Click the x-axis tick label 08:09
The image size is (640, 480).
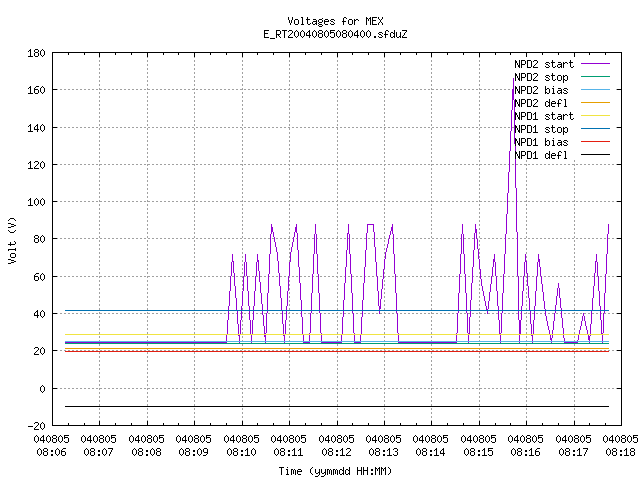[x=193, y=452]
